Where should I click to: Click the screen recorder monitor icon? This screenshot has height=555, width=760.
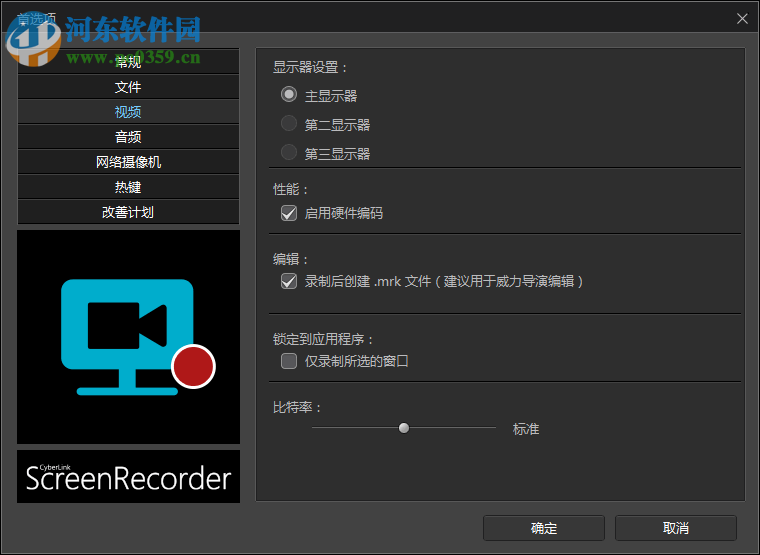(138, 337)
